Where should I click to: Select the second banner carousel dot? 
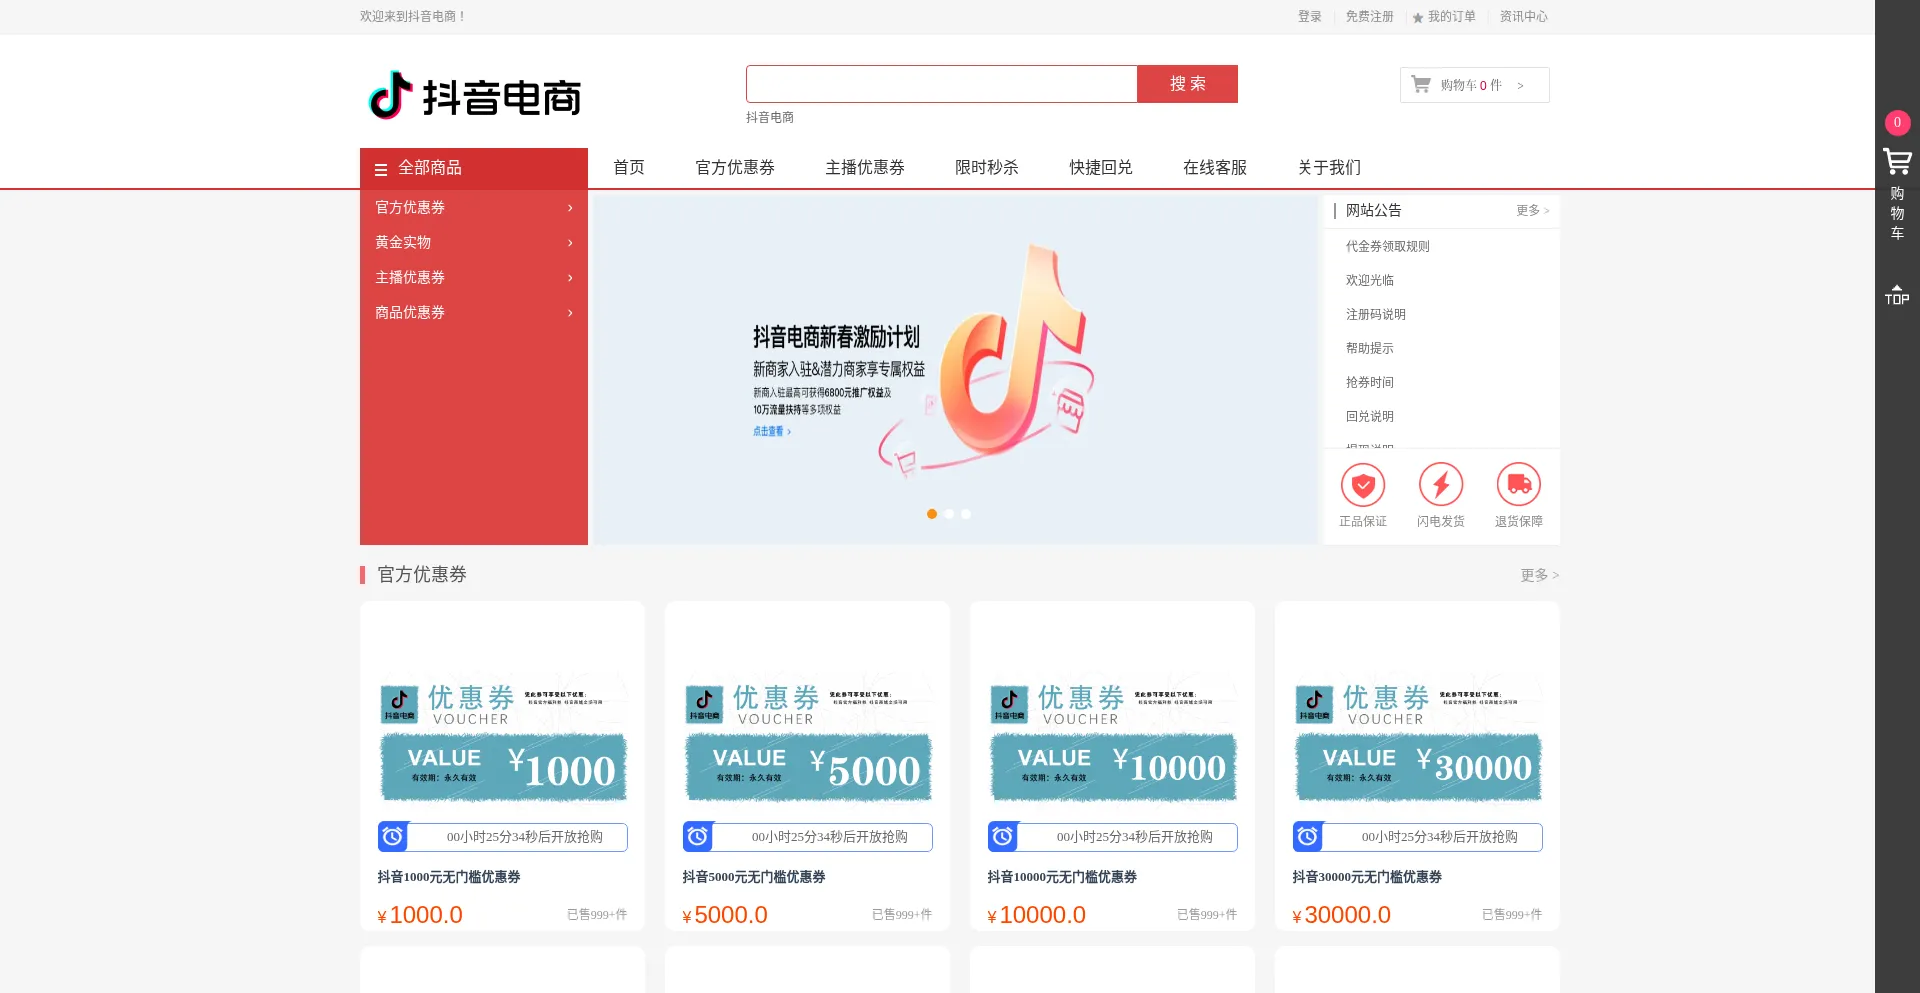pos(949,514)
